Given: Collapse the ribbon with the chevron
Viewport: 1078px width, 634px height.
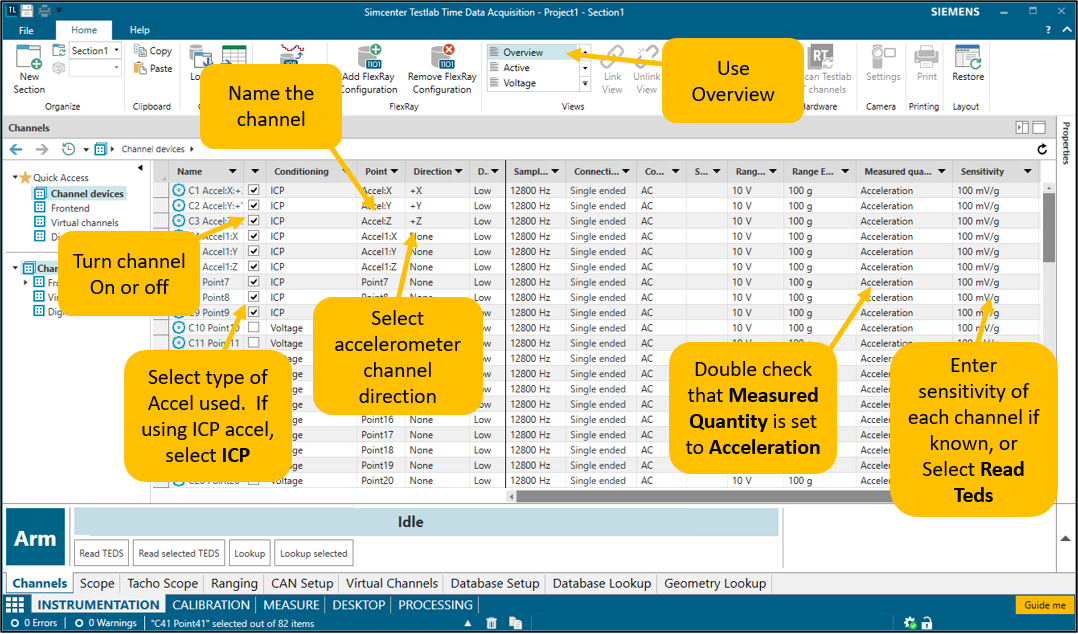Looking at the screenshot, I should [x=1066, y=30].
